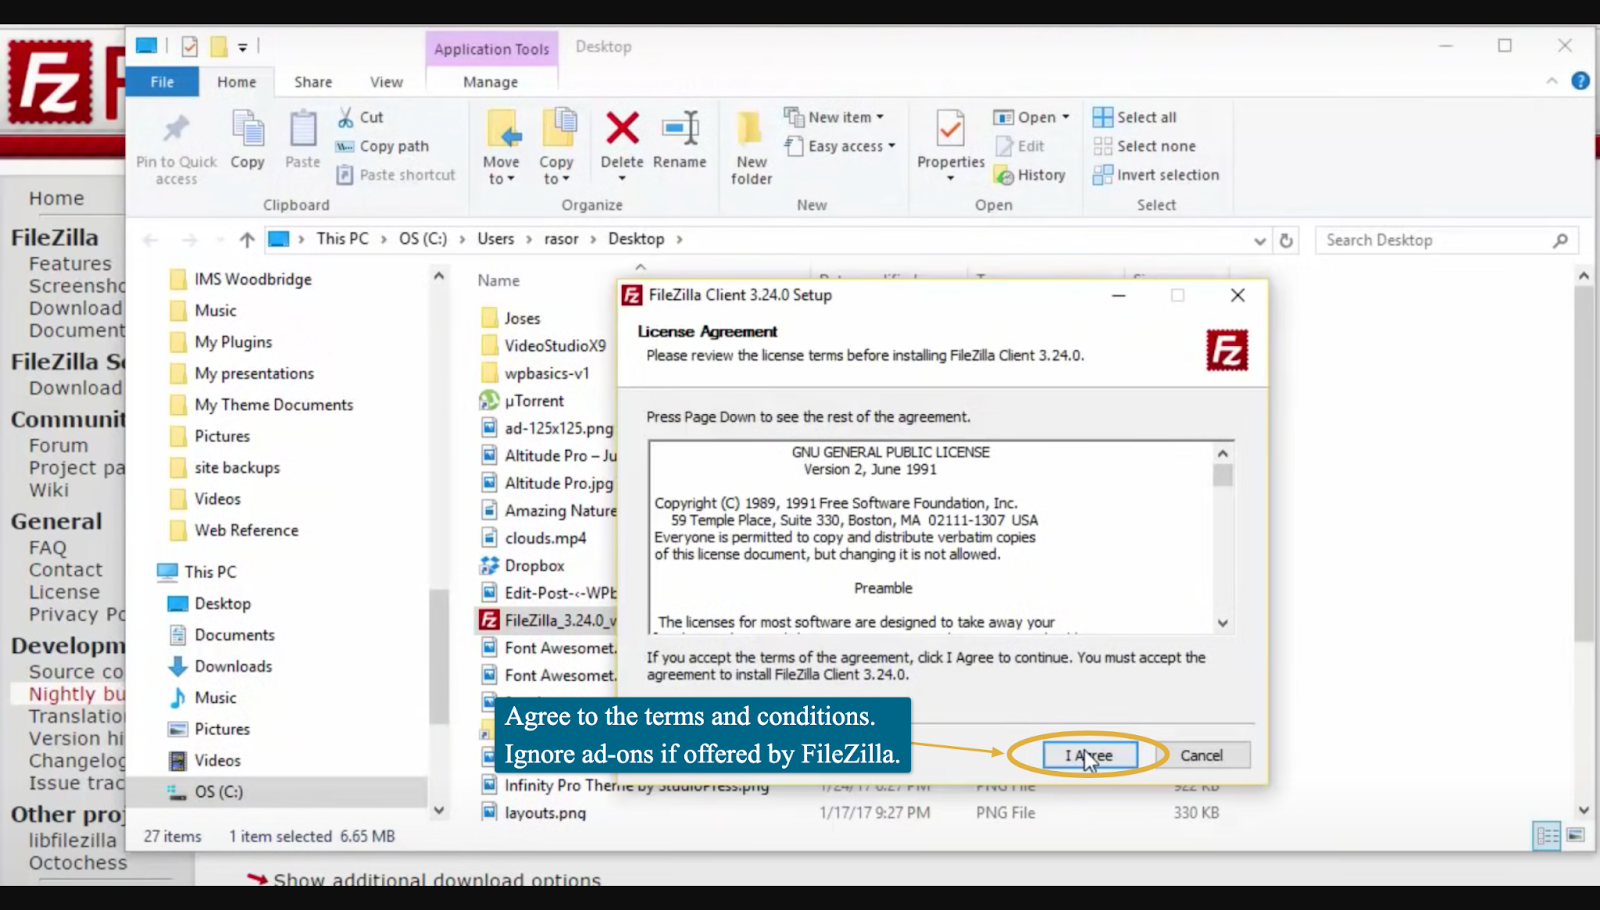Image resolution: width=1600 pixels, height=910 pixels.
Task: Click the red Delete icon
Action: click(x=622, y=128)
